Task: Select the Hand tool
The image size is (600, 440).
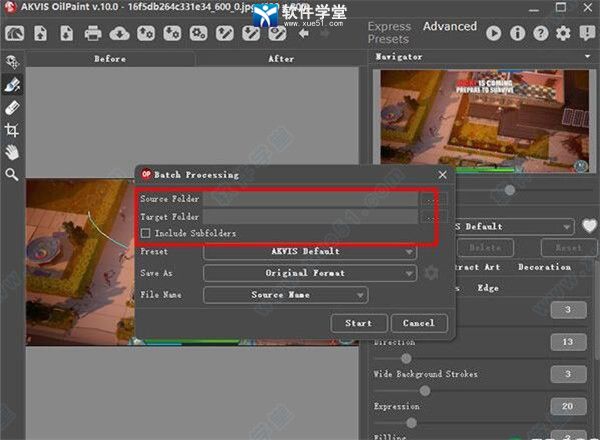Action: [x=12, y=152]
